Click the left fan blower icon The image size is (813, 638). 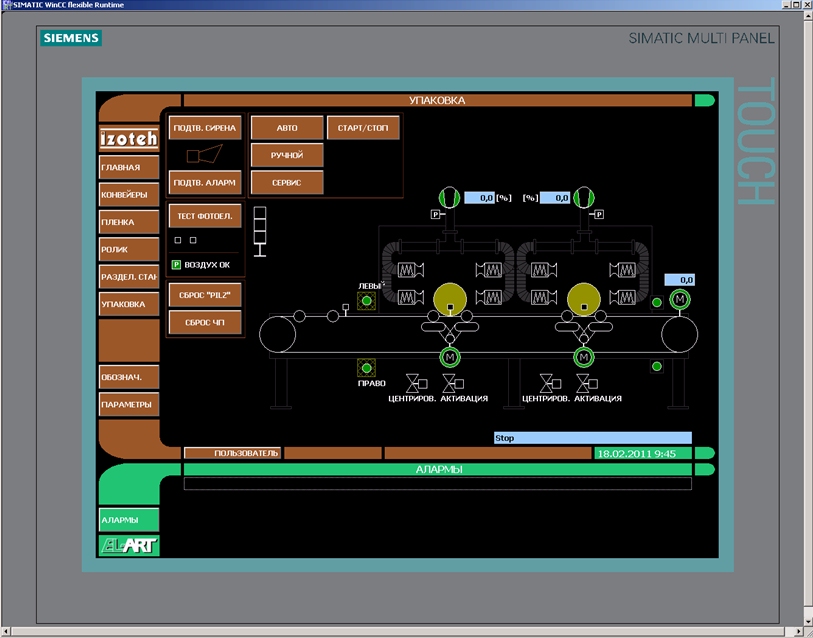(449, 198)
